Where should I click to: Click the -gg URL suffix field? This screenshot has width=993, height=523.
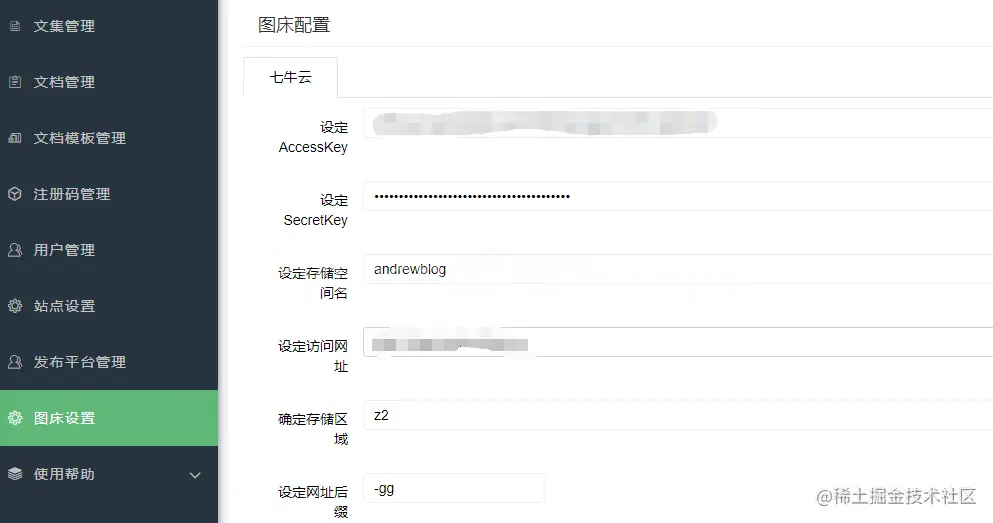[x=454, y=488]
